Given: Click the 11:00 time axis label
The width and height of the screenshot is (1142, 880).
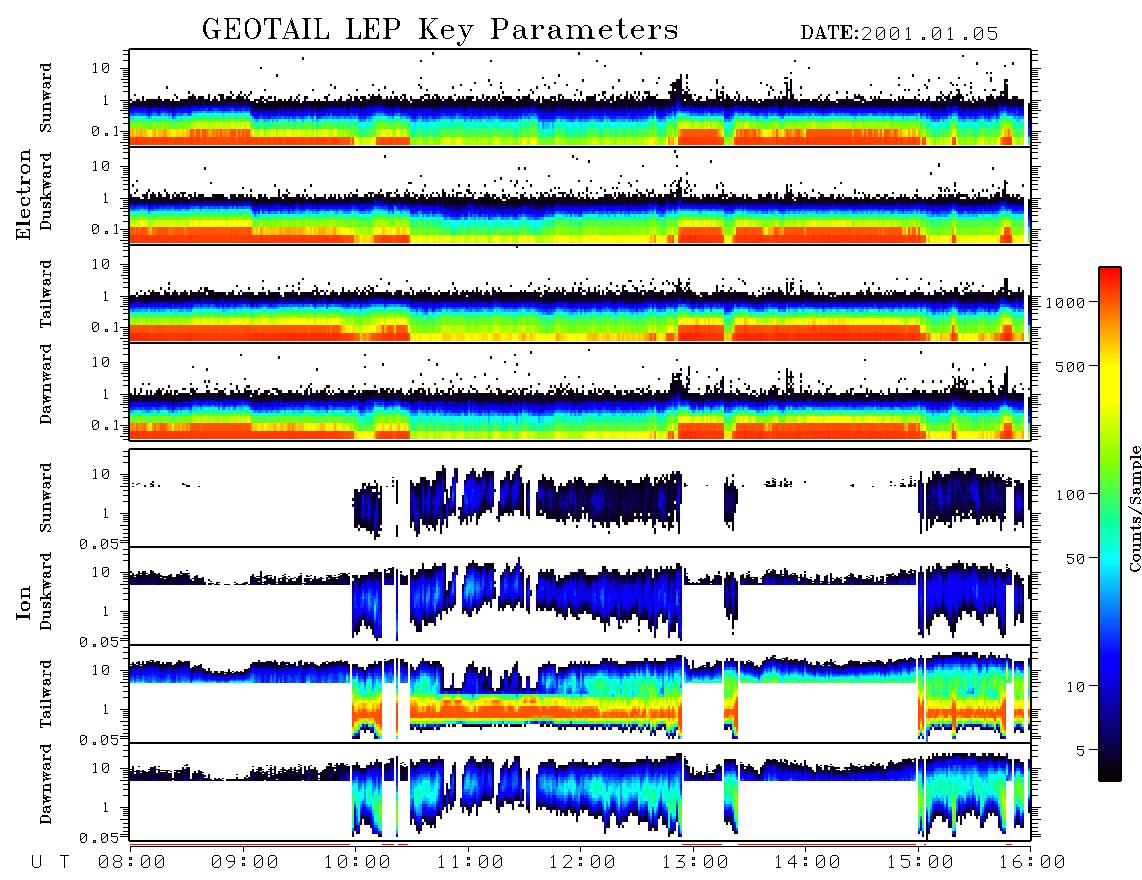Looking at the screenshot, I should coord(470,863).
